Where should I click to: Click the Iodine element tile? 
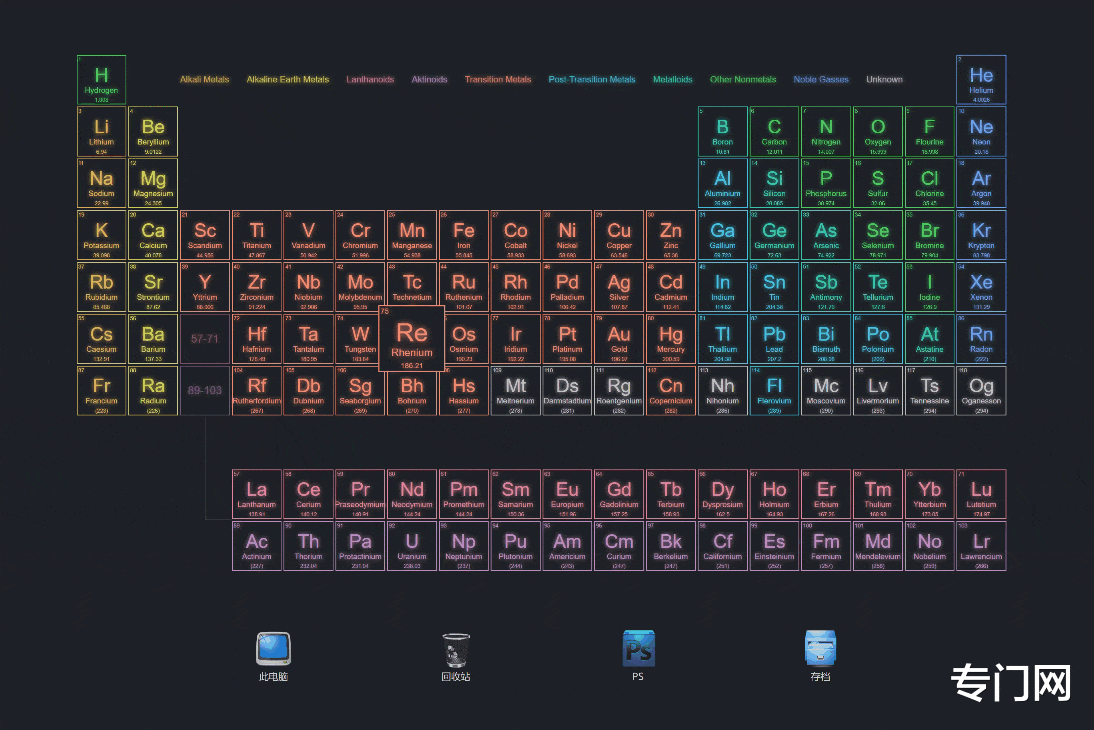tap(929, 287)
